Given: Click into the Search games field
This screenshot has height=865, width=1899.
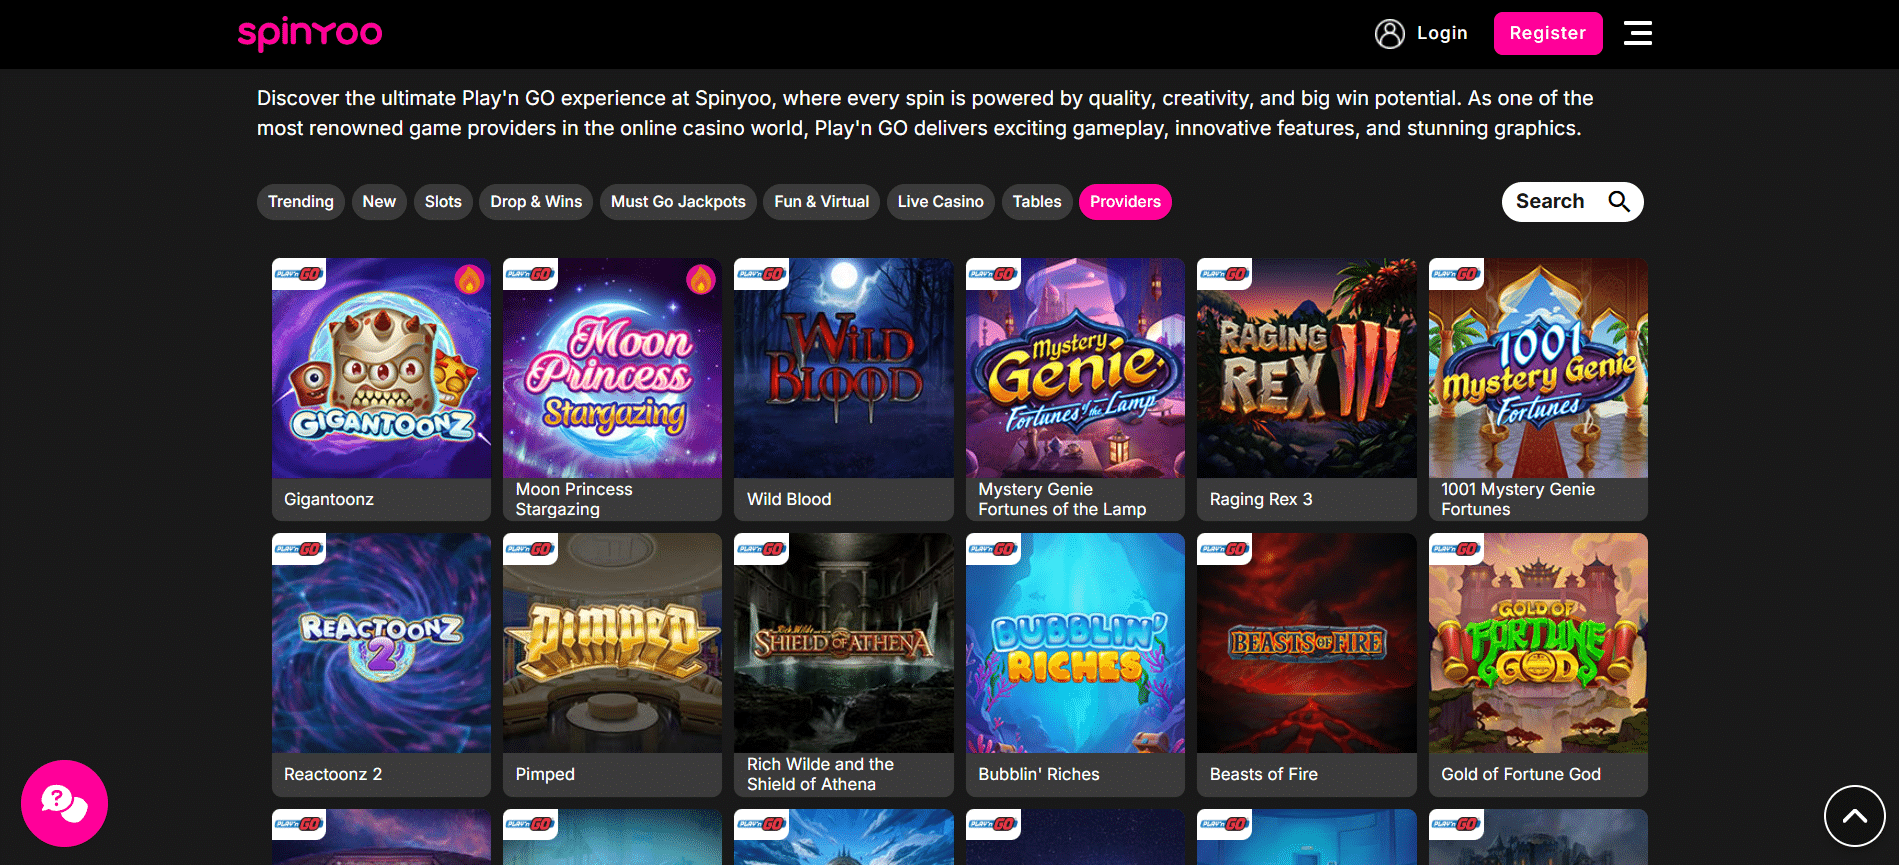Looking at the screenshot, I should pyautogui.click(x=1550, y=202).
